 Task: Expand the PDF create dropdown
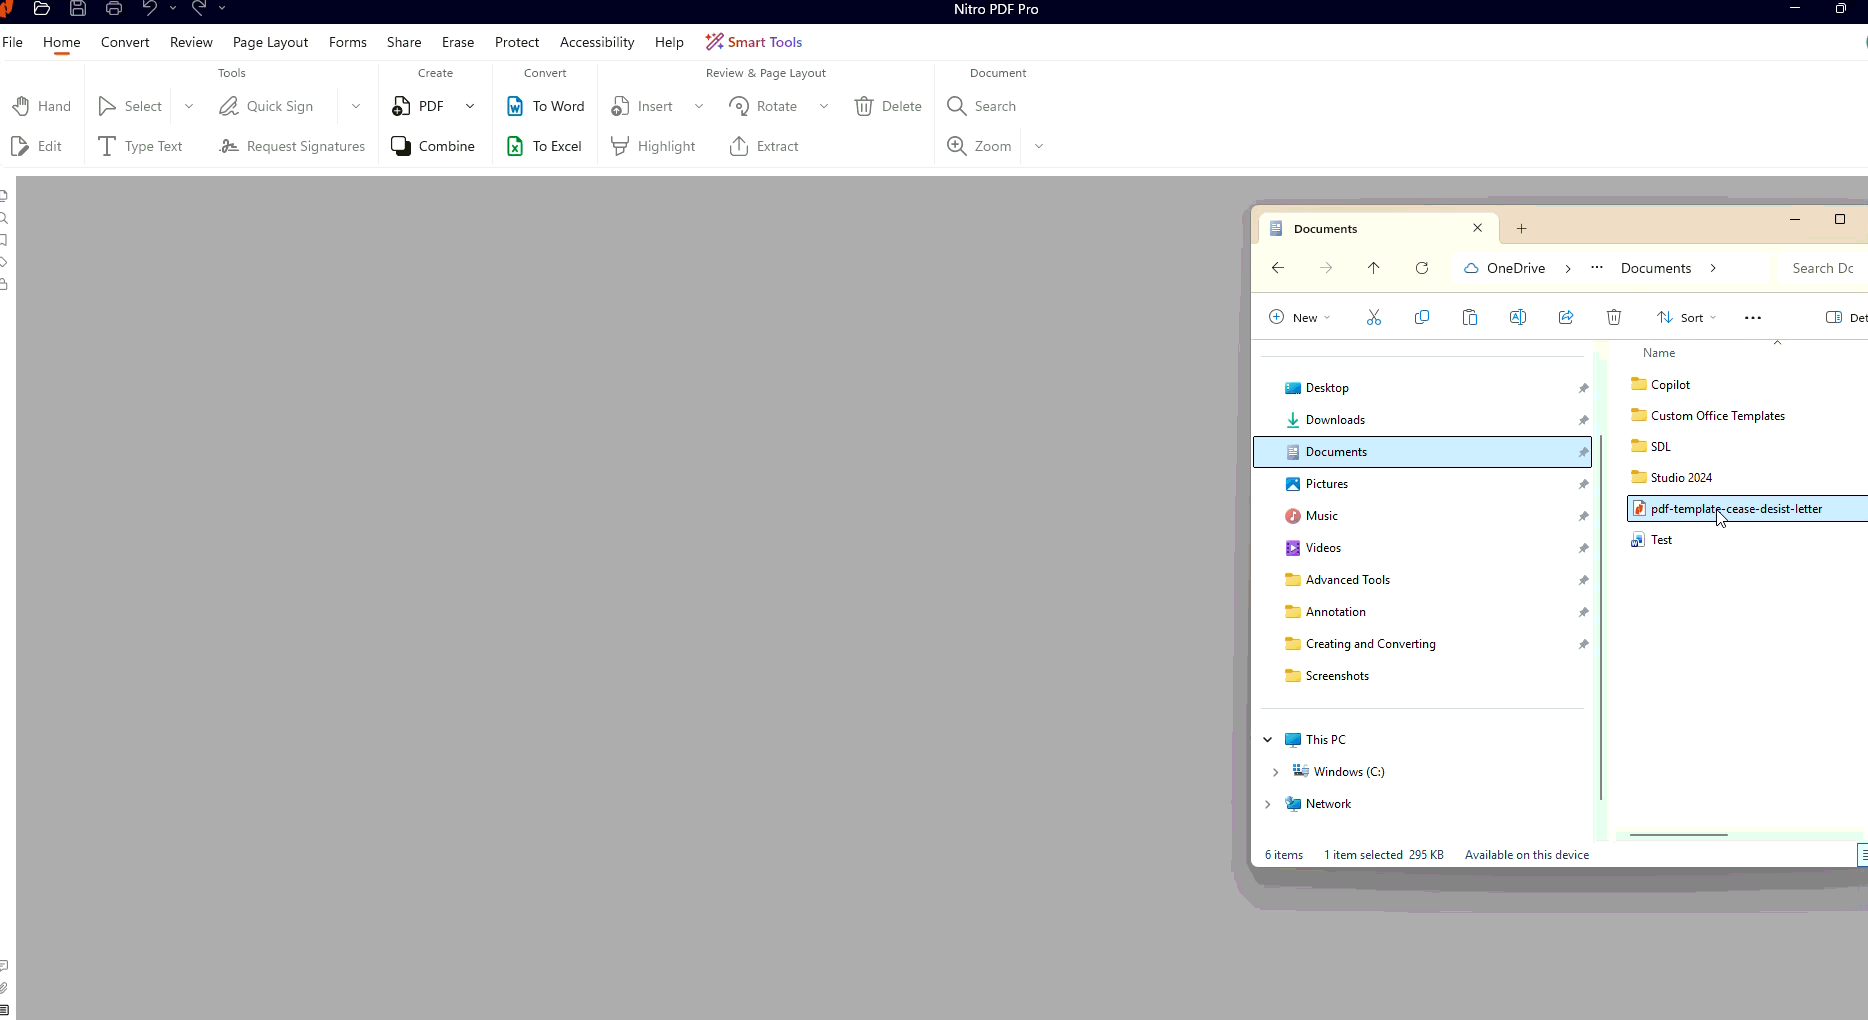pyautogui.click(x=470, y=106)
